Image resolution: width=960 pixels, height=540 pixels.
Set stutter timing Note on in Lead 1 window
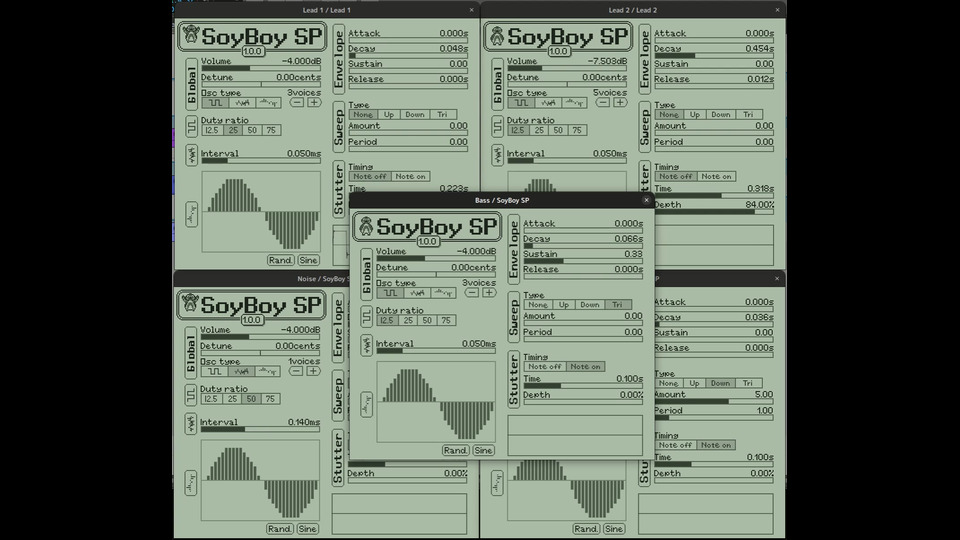pos(410,176)
